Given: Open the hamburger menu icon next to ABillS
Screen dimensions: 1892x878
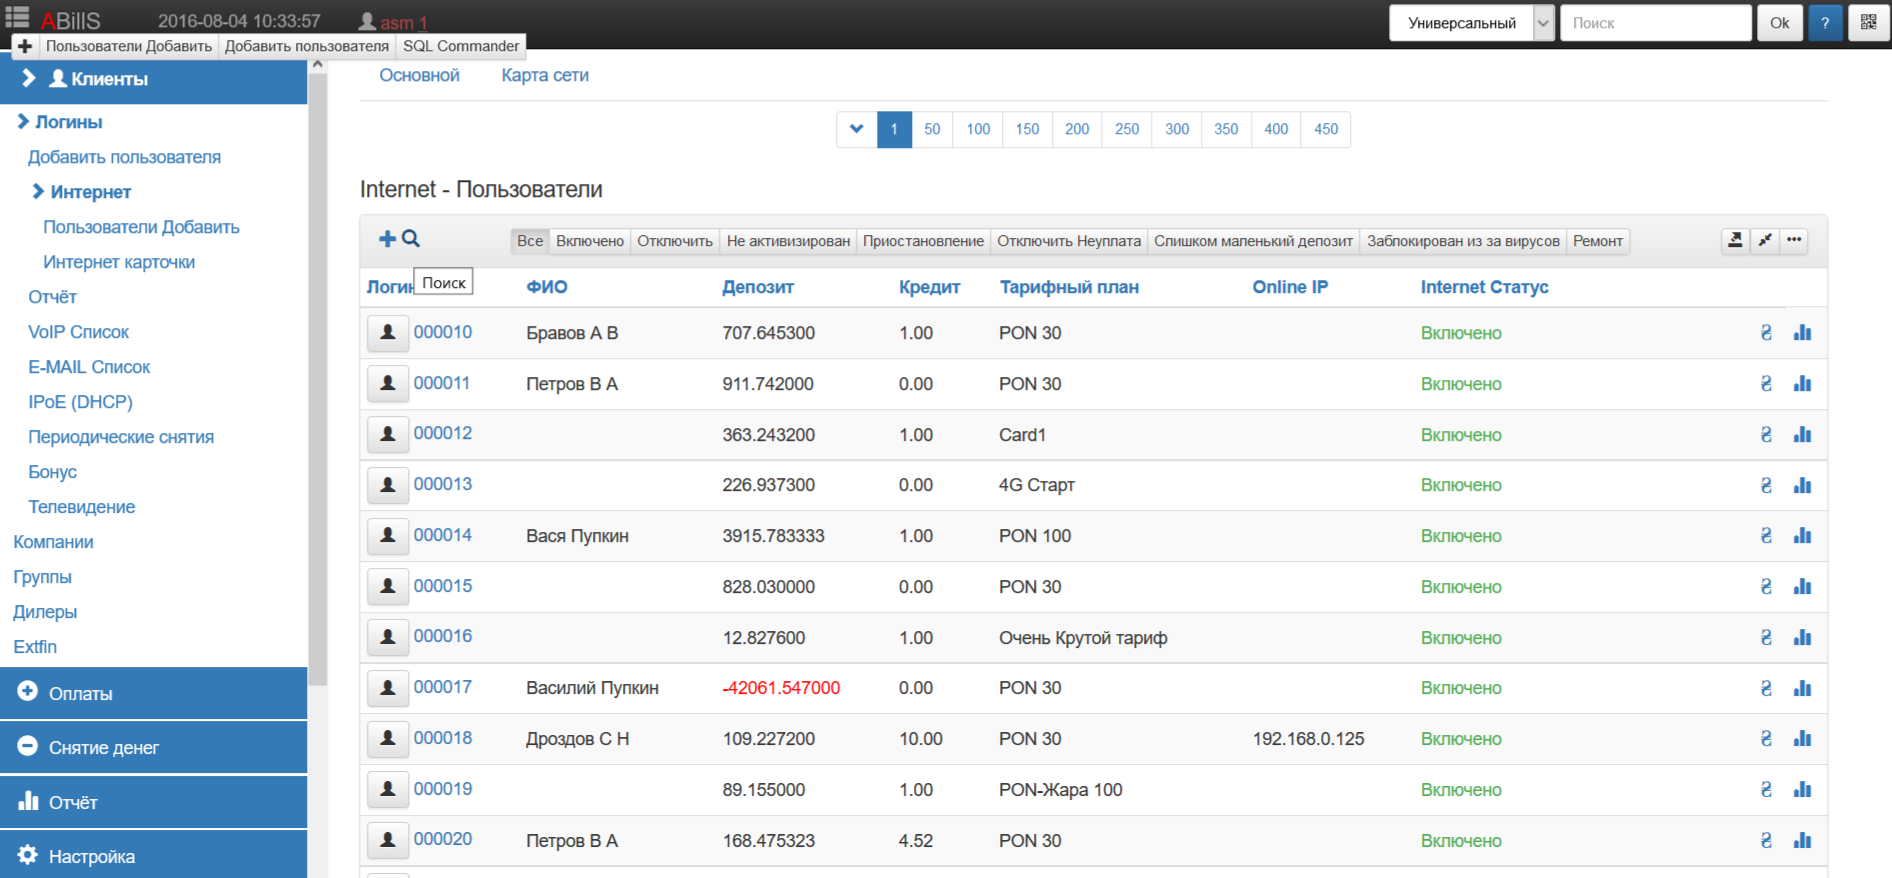Looking at the screenshot, I should point(17,17).
